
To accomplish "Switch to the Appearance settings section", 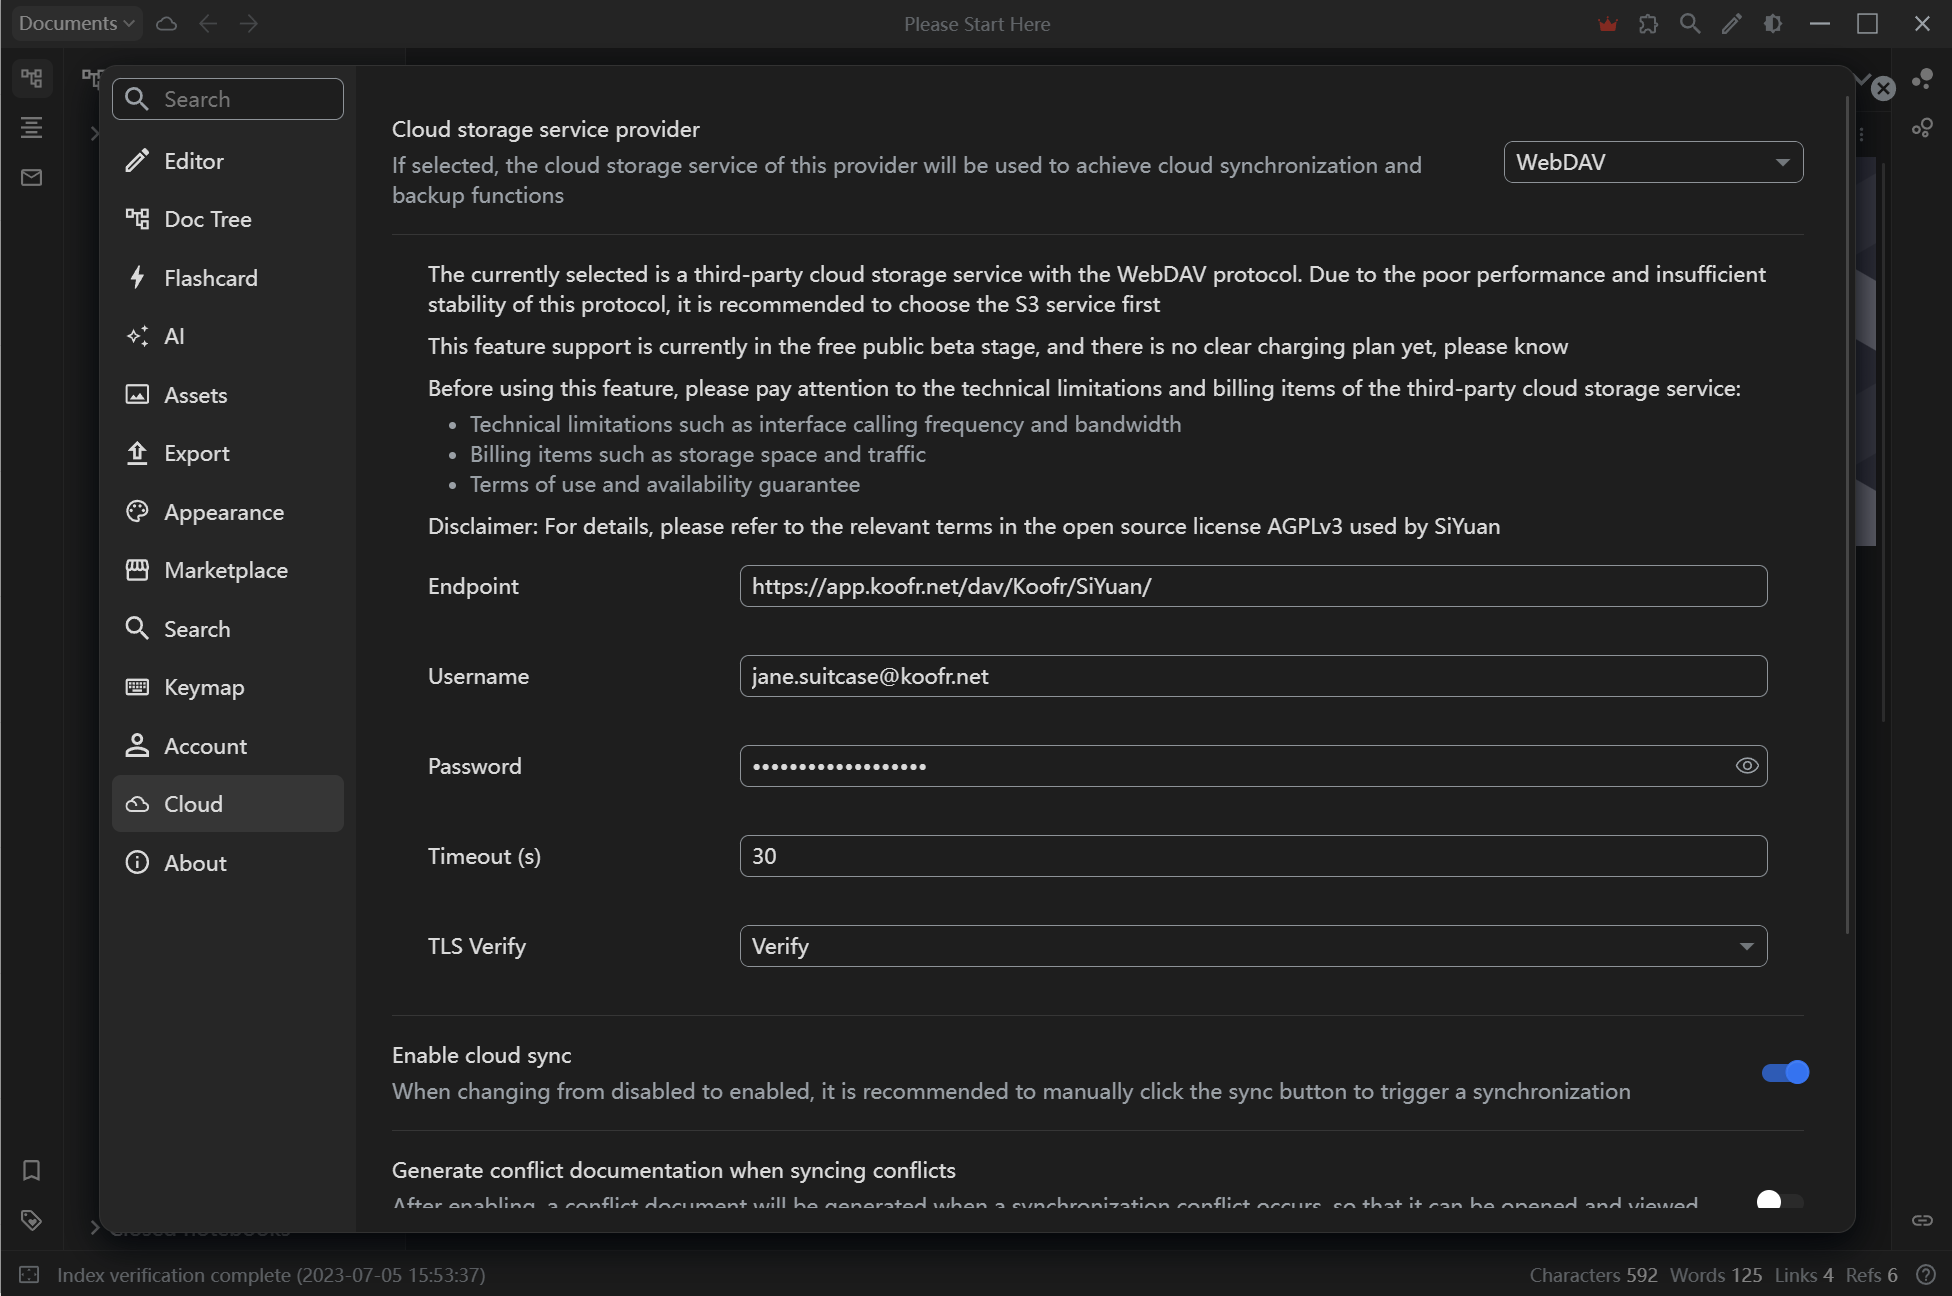I will [x=227, y=511].
